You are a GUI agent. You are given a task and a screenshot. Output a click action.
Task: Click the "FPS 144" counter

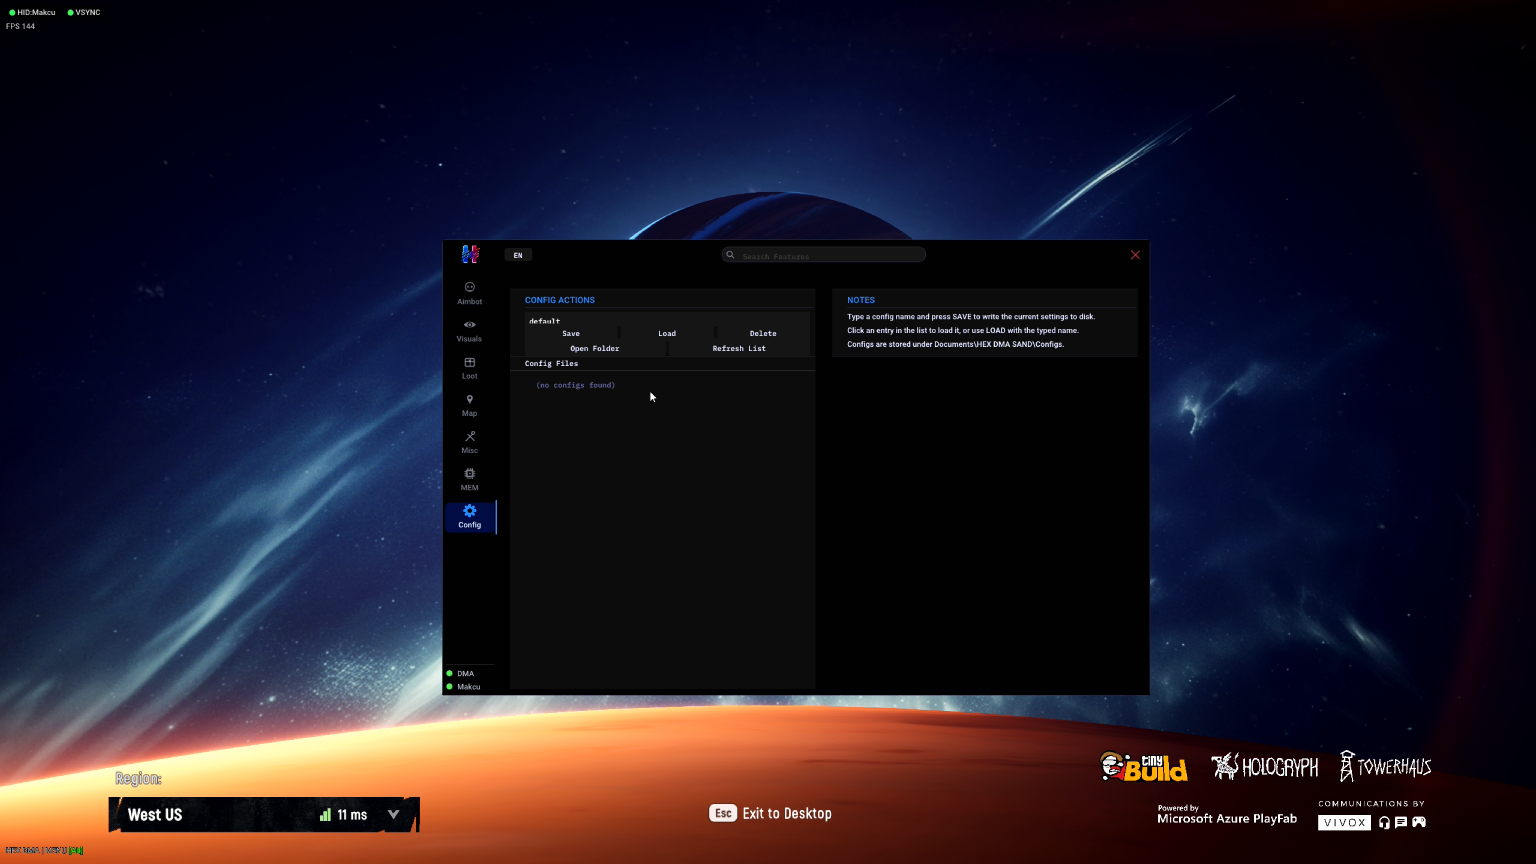pos(20,26)
